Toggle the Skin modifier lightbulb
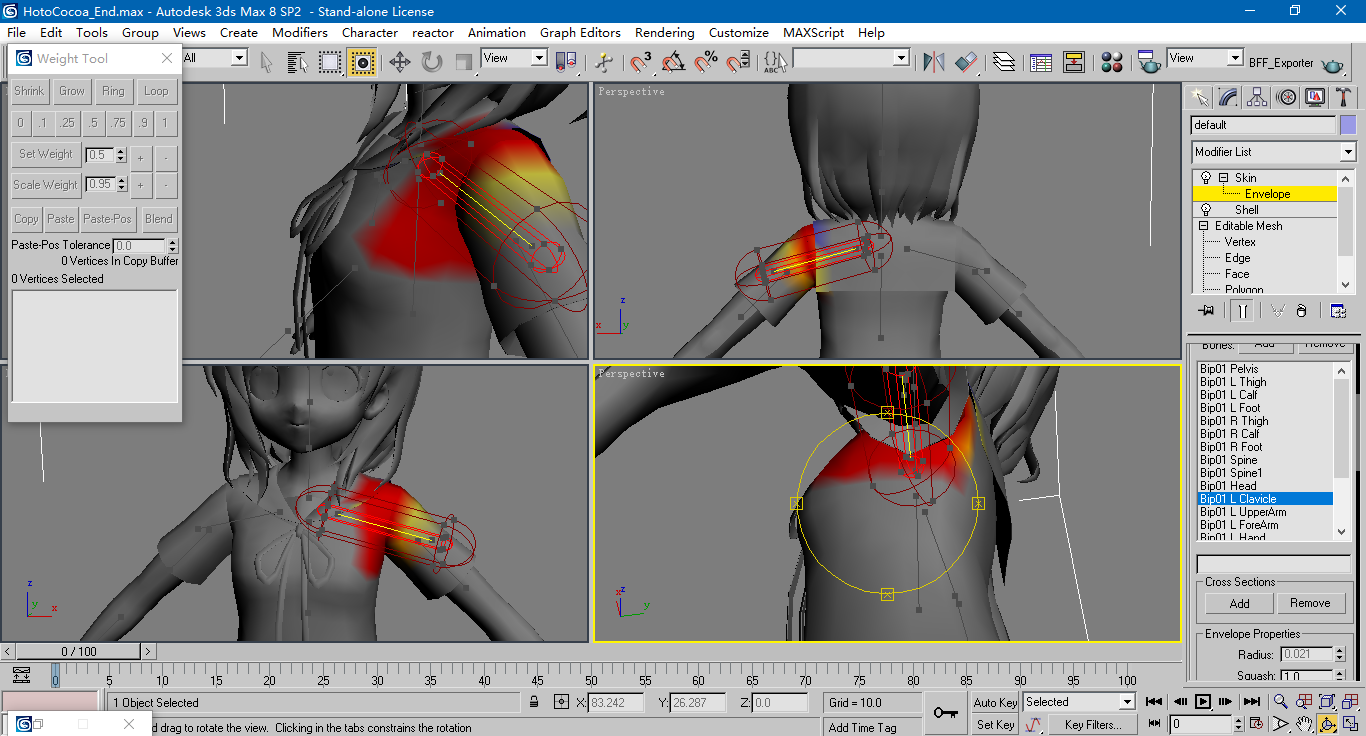The height and width of the screenshot is (736, 1366). (x=1206, y=178)
